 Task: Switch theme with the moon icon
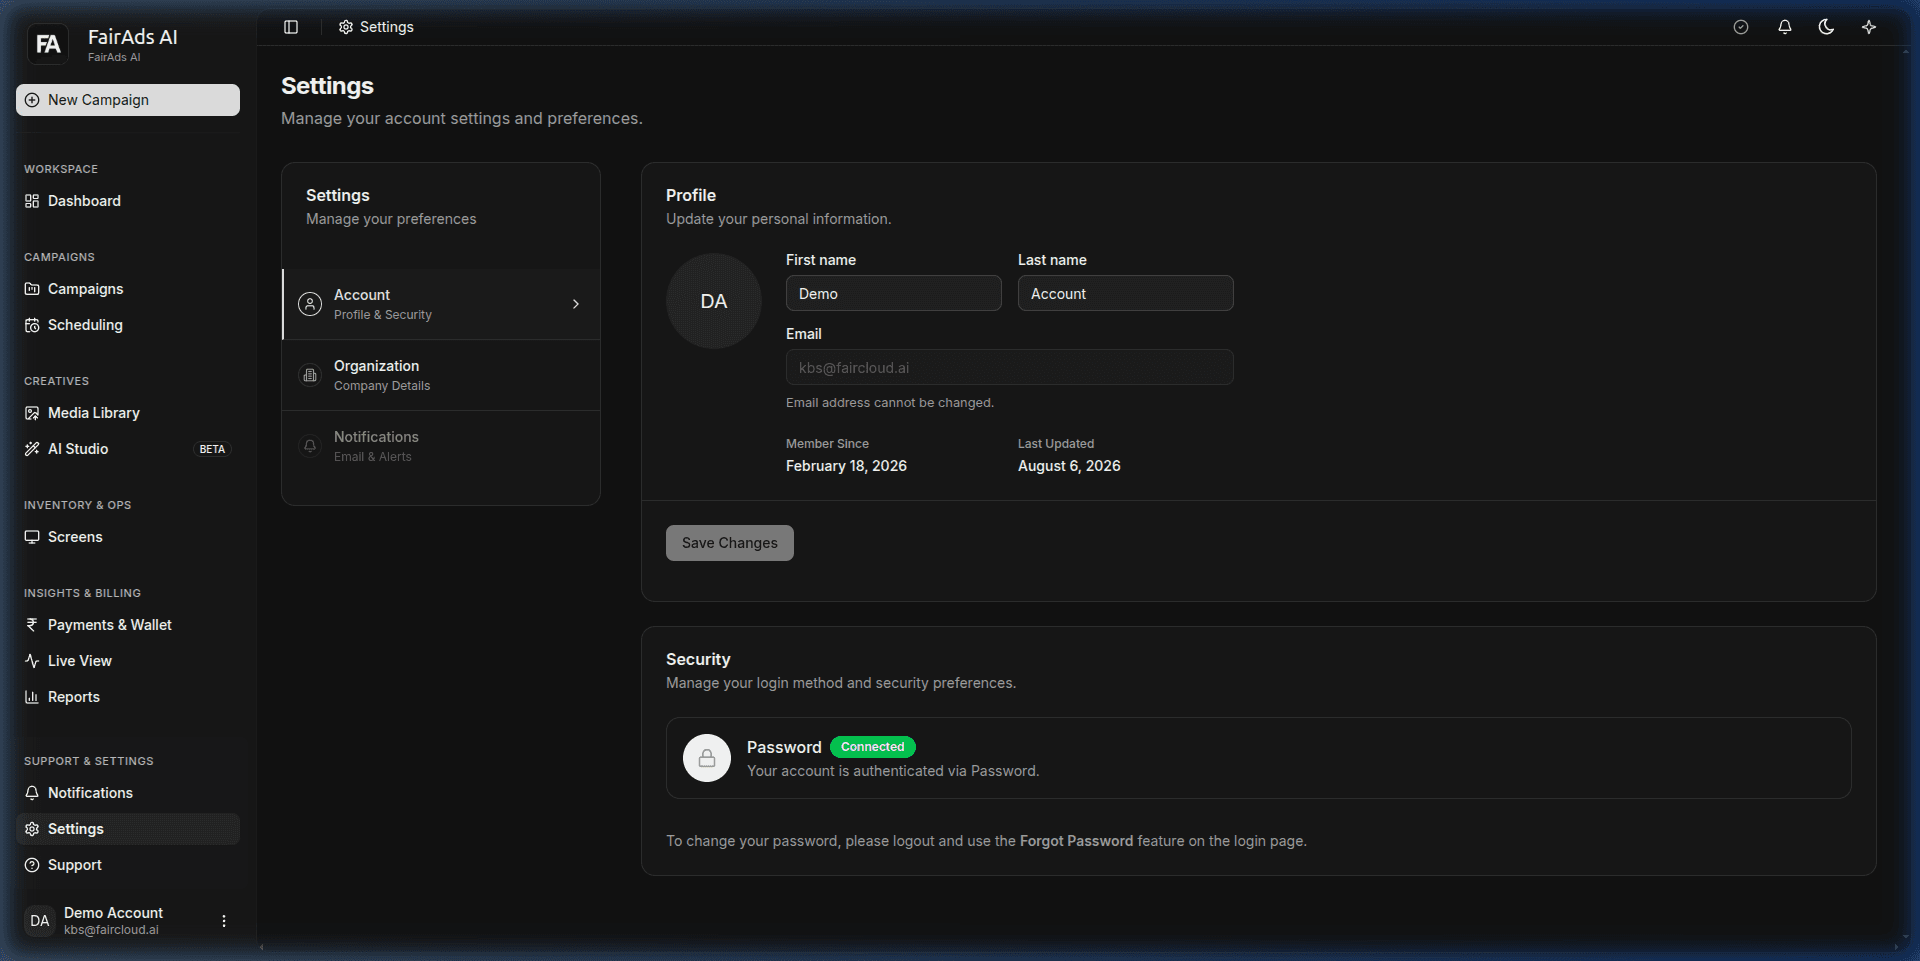pos(1826,27)
